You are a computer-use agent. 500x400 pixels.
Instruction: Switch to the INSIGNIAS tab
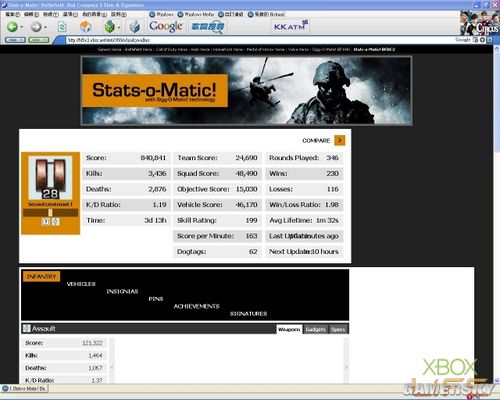122,291
